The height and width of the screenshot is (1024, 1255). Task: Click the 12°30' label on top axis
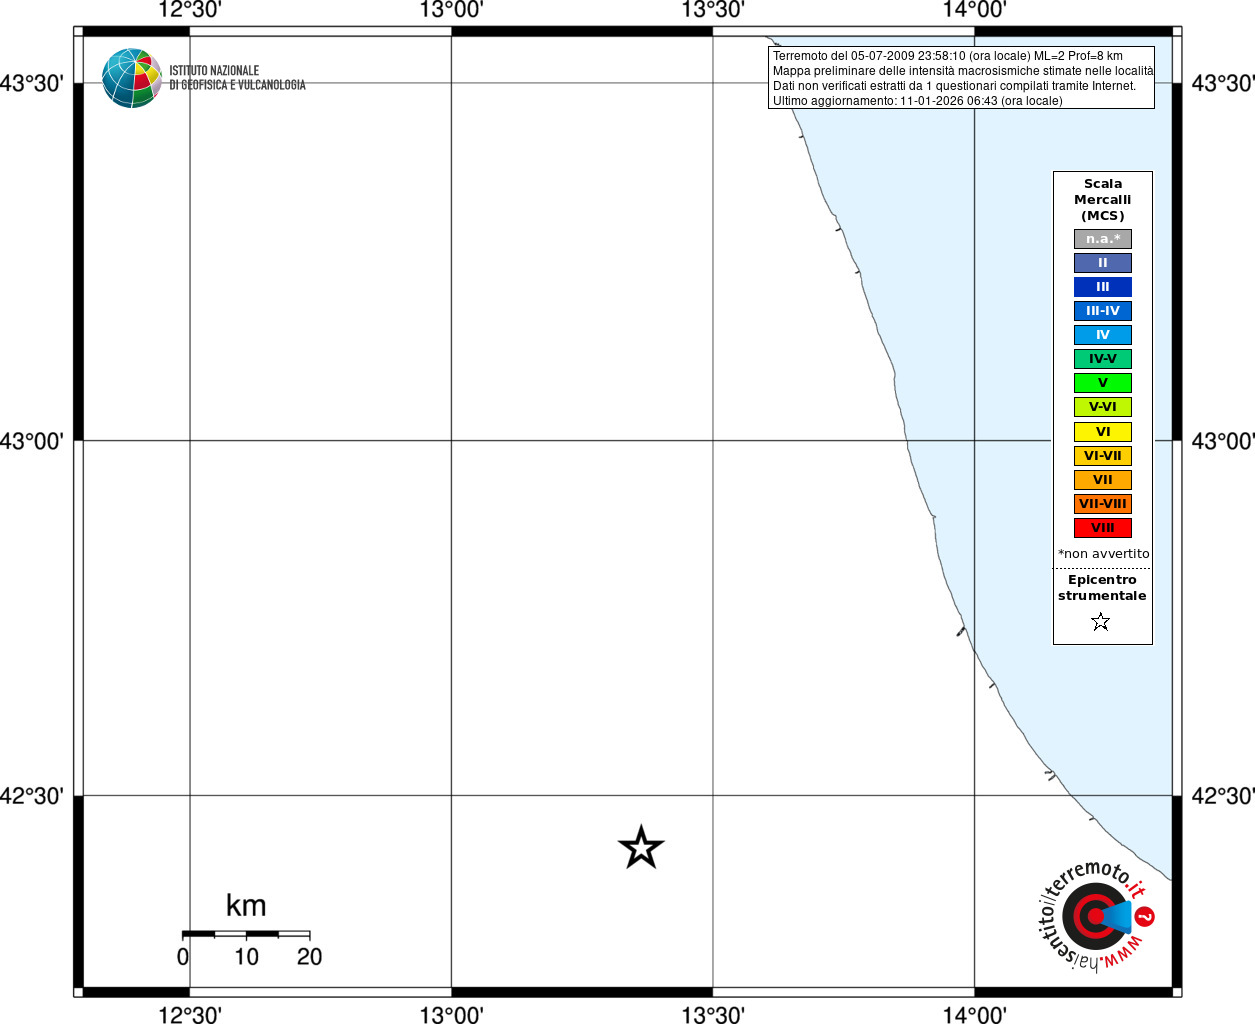[190, 10]
